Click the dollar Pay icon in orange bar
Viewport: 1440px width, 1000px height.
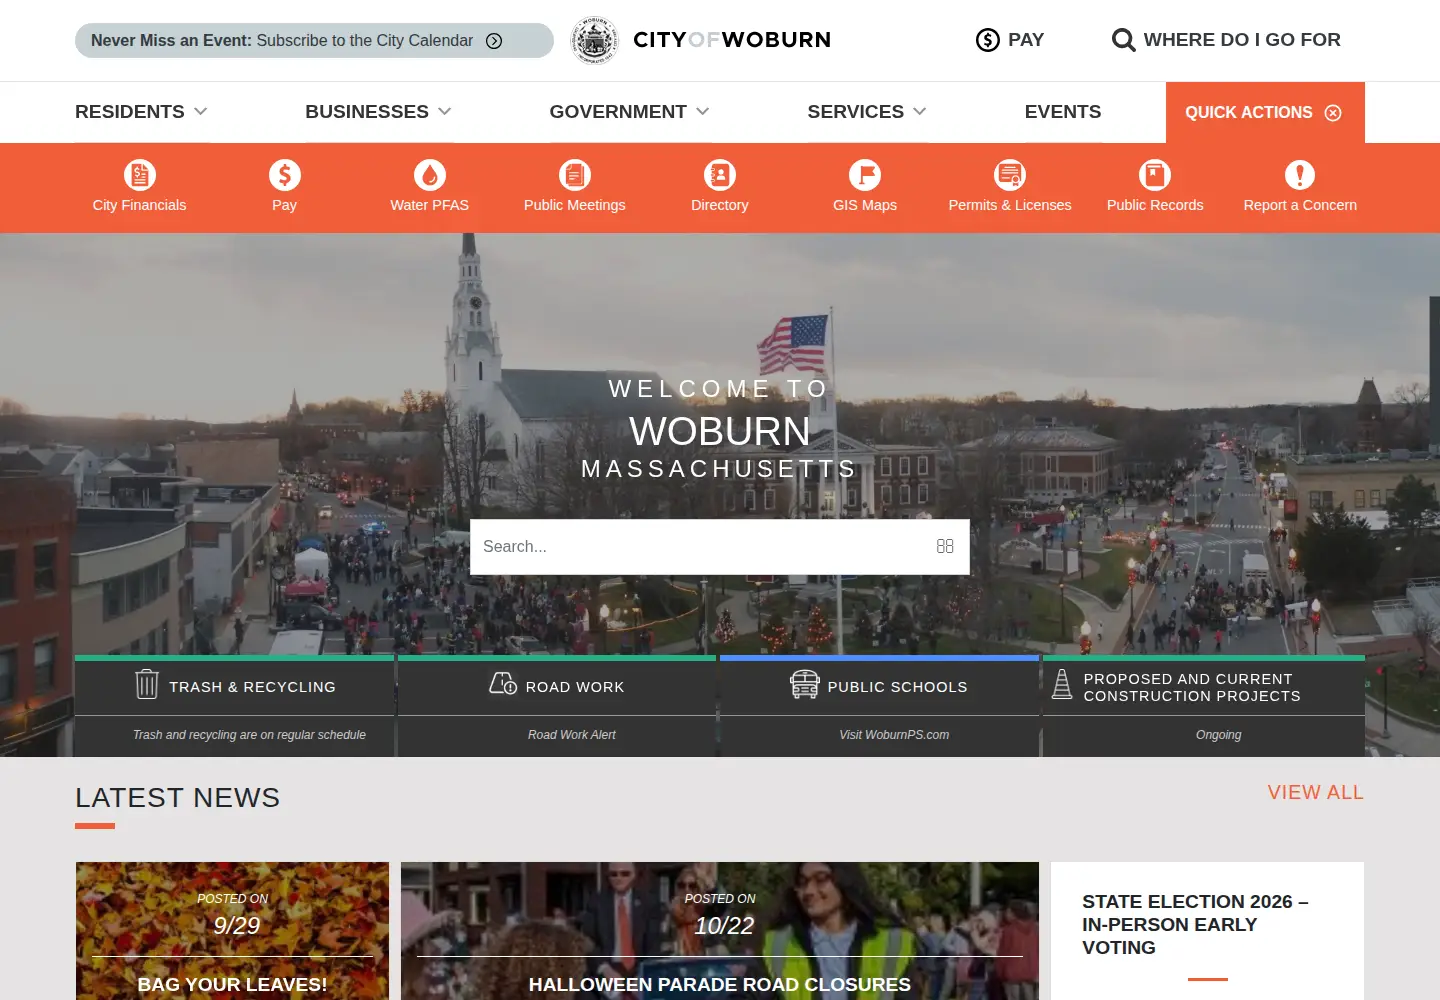[285, 175]
